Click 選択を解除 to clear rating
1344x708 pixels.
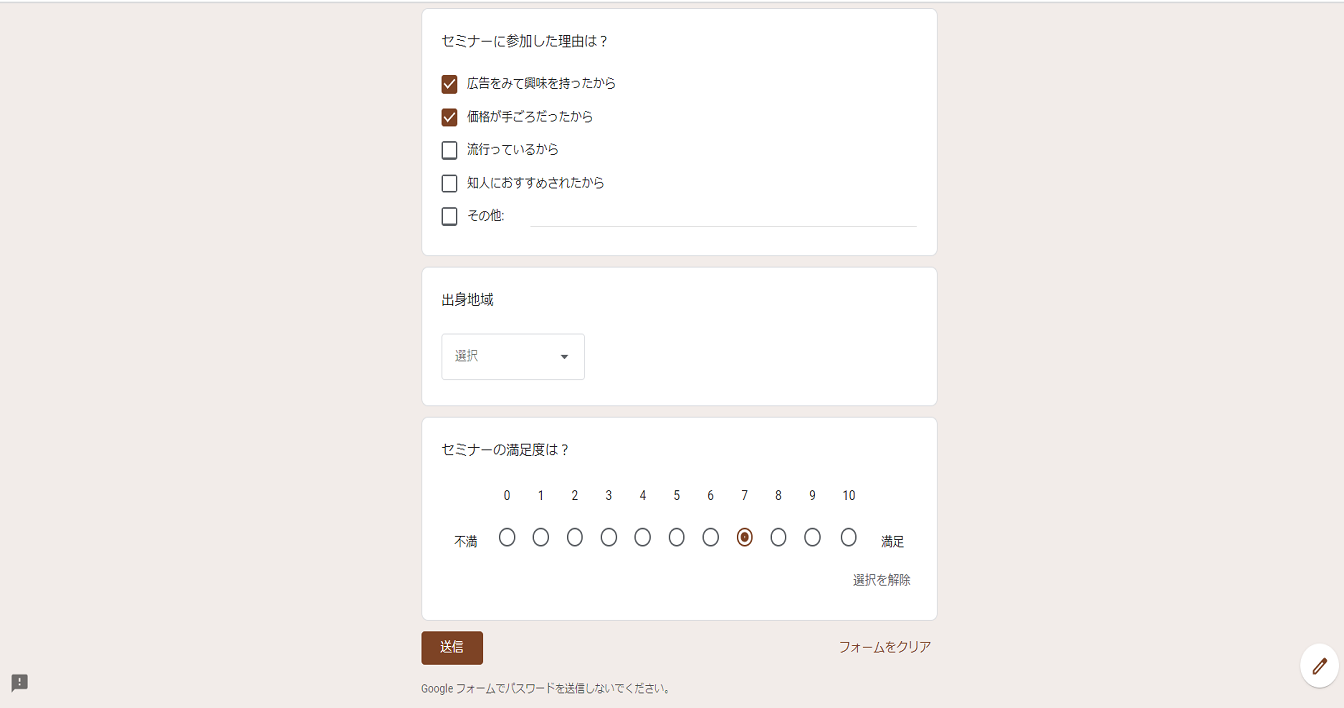click(881, 580)
